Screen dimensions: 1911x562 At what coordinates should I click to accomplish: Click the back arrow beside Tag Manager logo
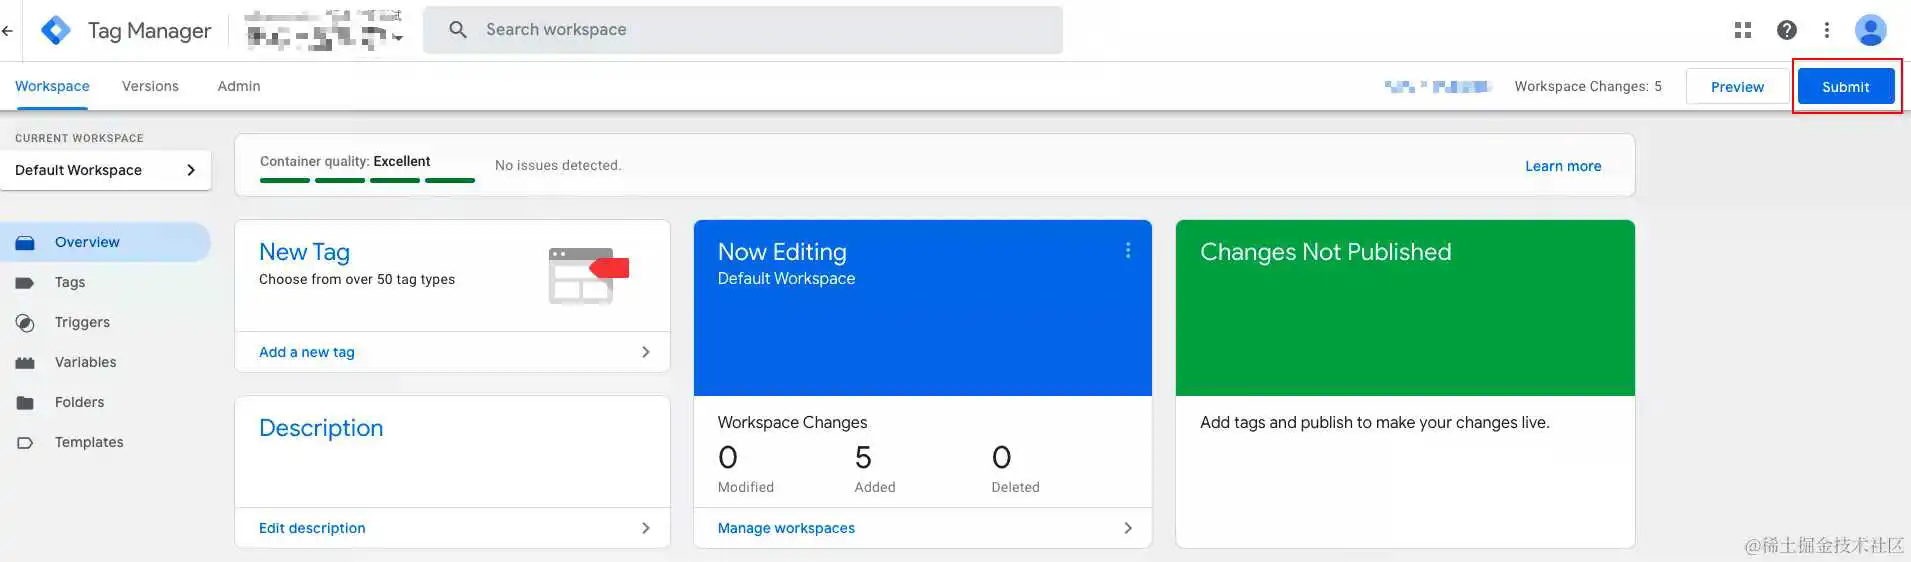click(x=8, y=30)
